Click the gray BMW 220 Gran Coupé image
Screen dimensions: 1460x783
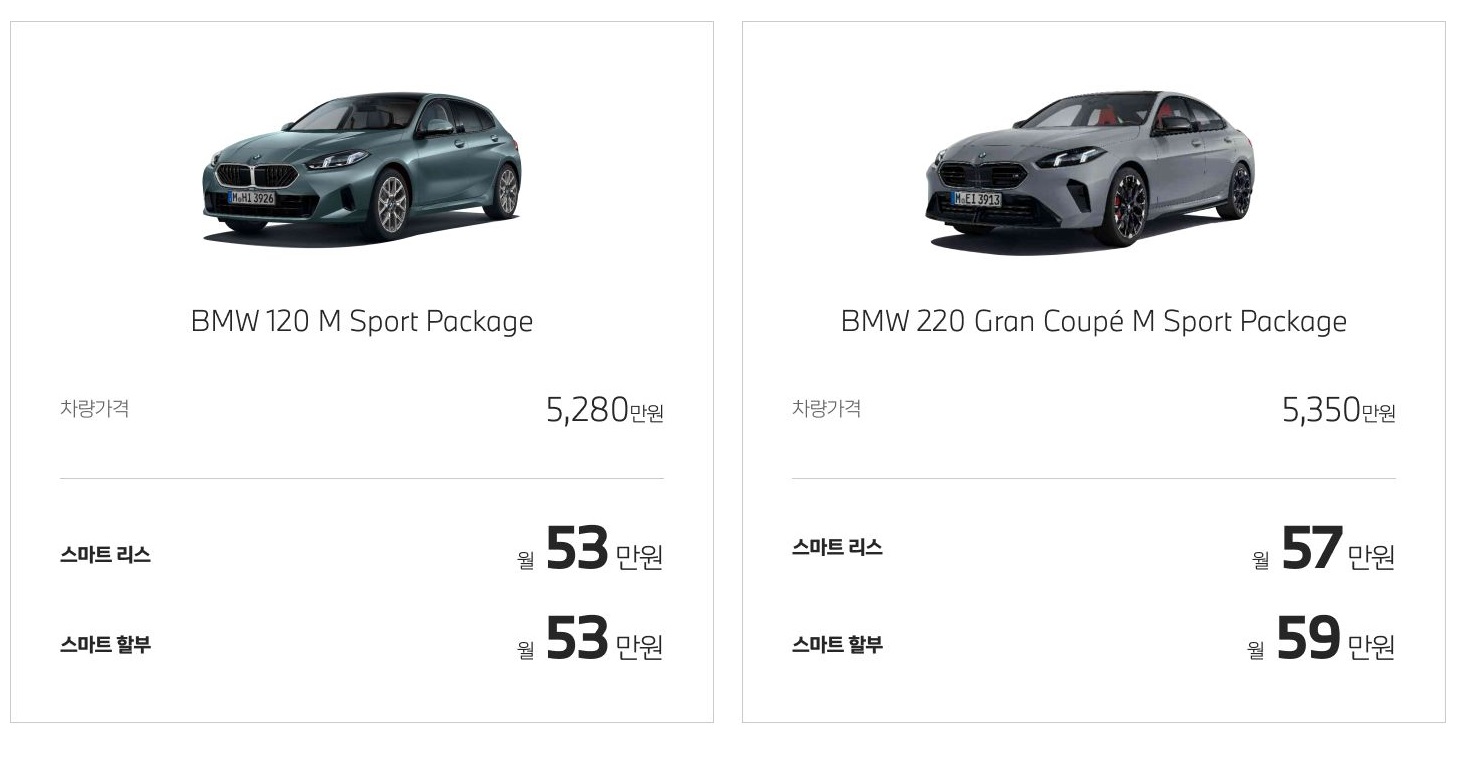(x=1089, y=168)
